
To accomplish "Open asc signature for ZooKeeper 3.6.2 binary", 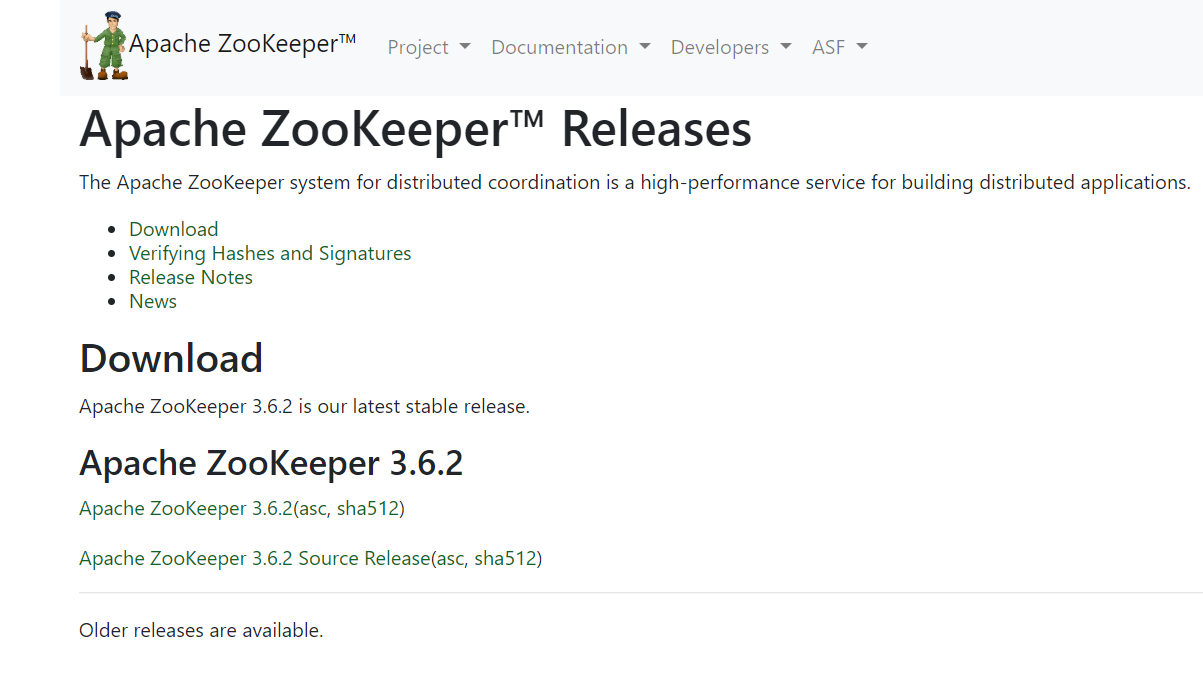I will coord(312,509).
